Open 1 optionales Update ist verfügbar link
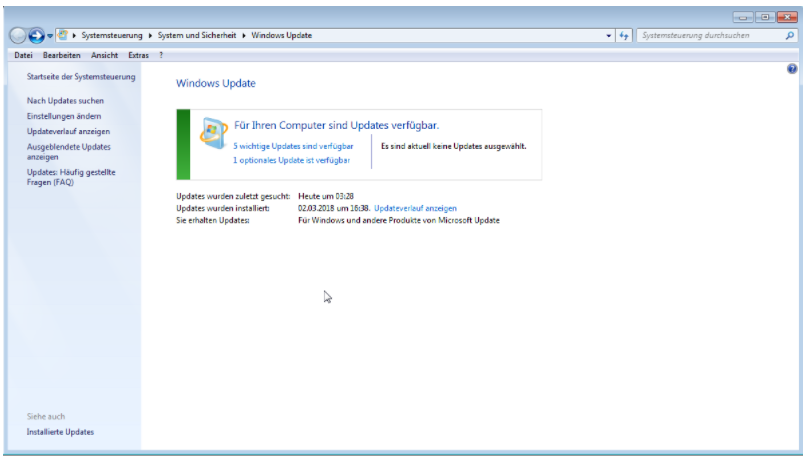Screen dimensions: 807x460 [291, 161]
